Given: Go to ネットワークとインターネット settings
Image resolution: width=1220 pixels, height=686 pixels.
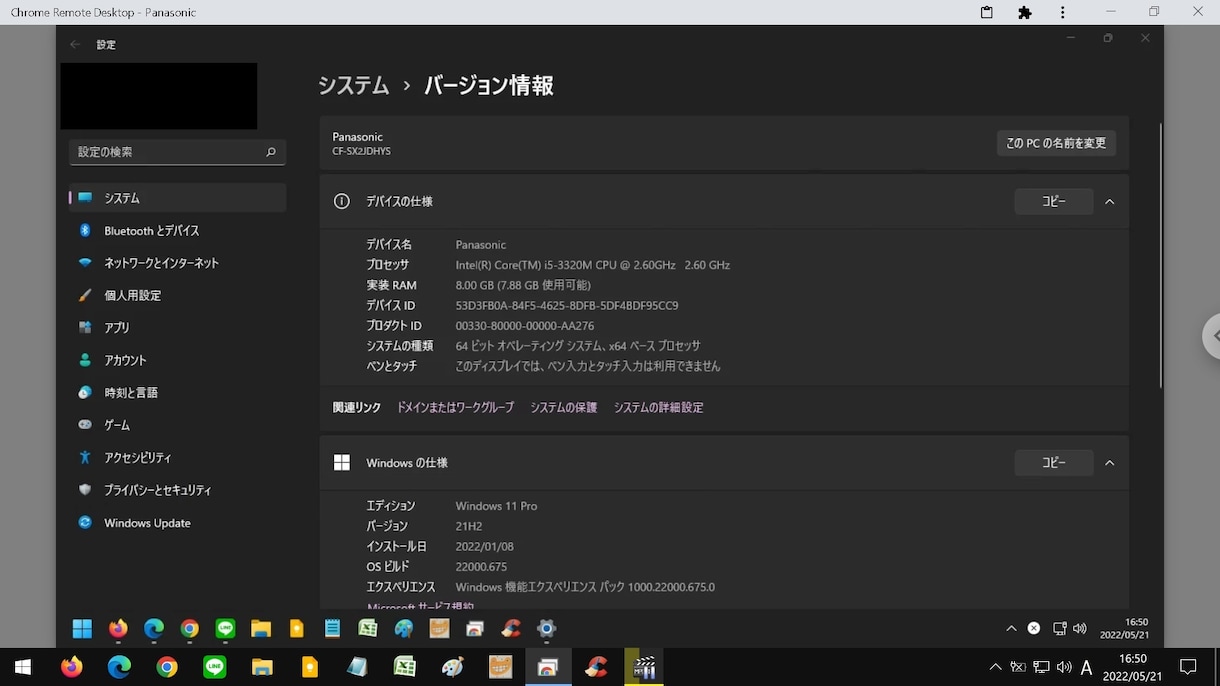Looking at the screenshot, I should tap(177, 263).
